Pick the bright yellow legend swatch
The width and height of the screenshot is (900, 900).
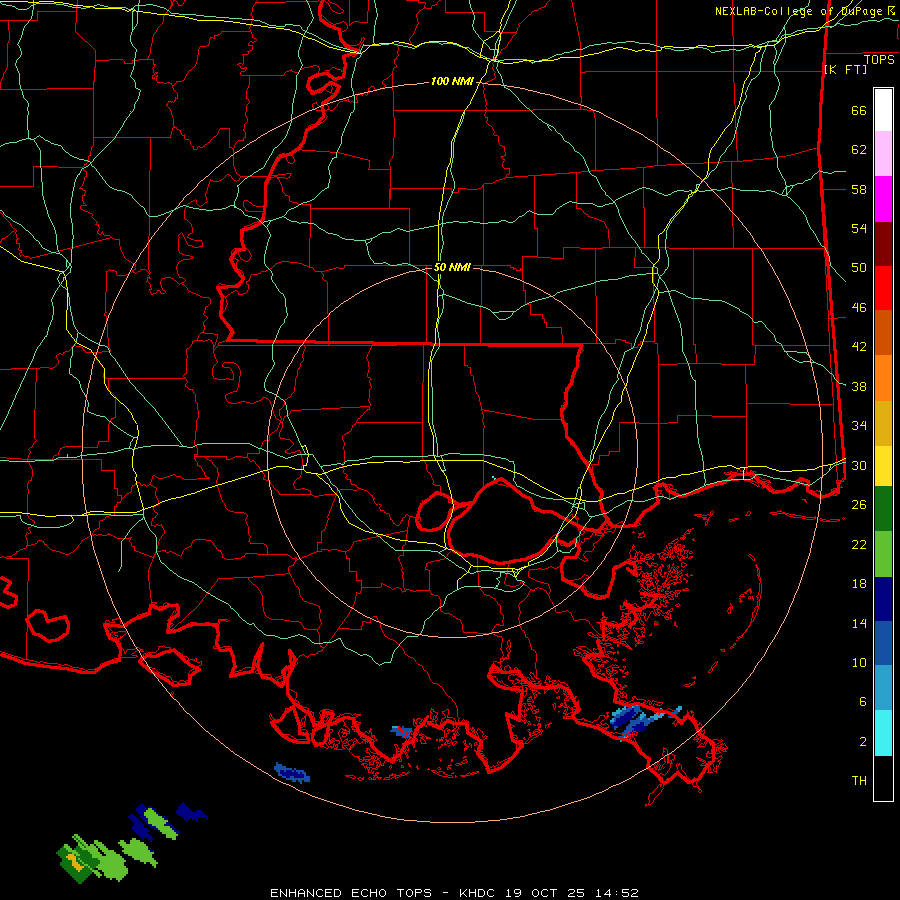(x=883, y=466)
